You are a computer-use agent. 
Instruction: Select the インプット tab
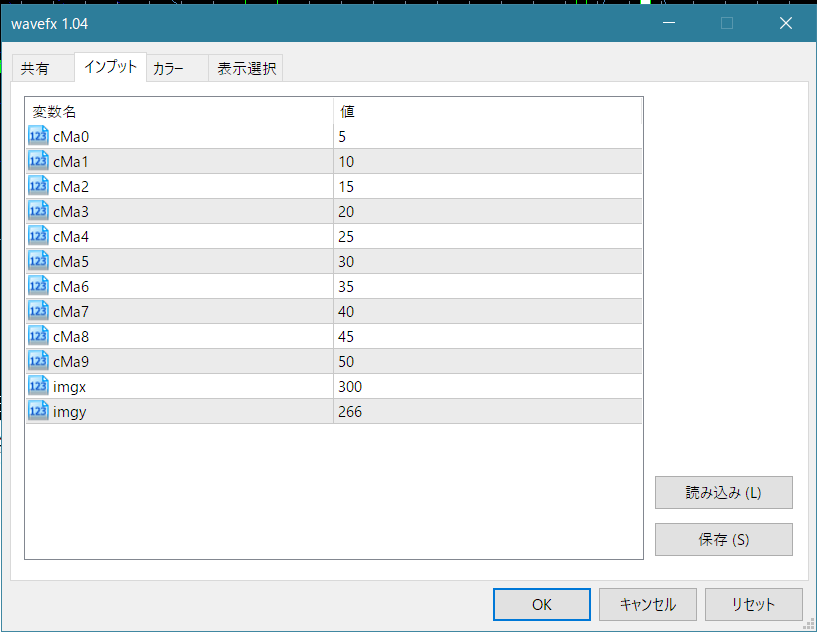tap(110, 68)
